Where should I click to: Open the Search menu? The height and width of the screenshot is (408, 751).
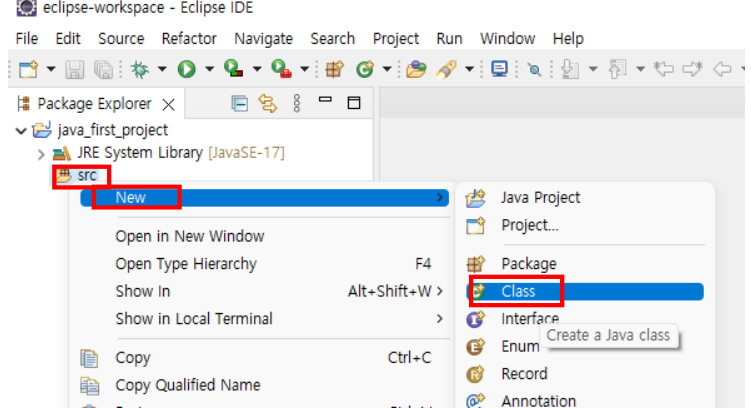coord(332,38)
